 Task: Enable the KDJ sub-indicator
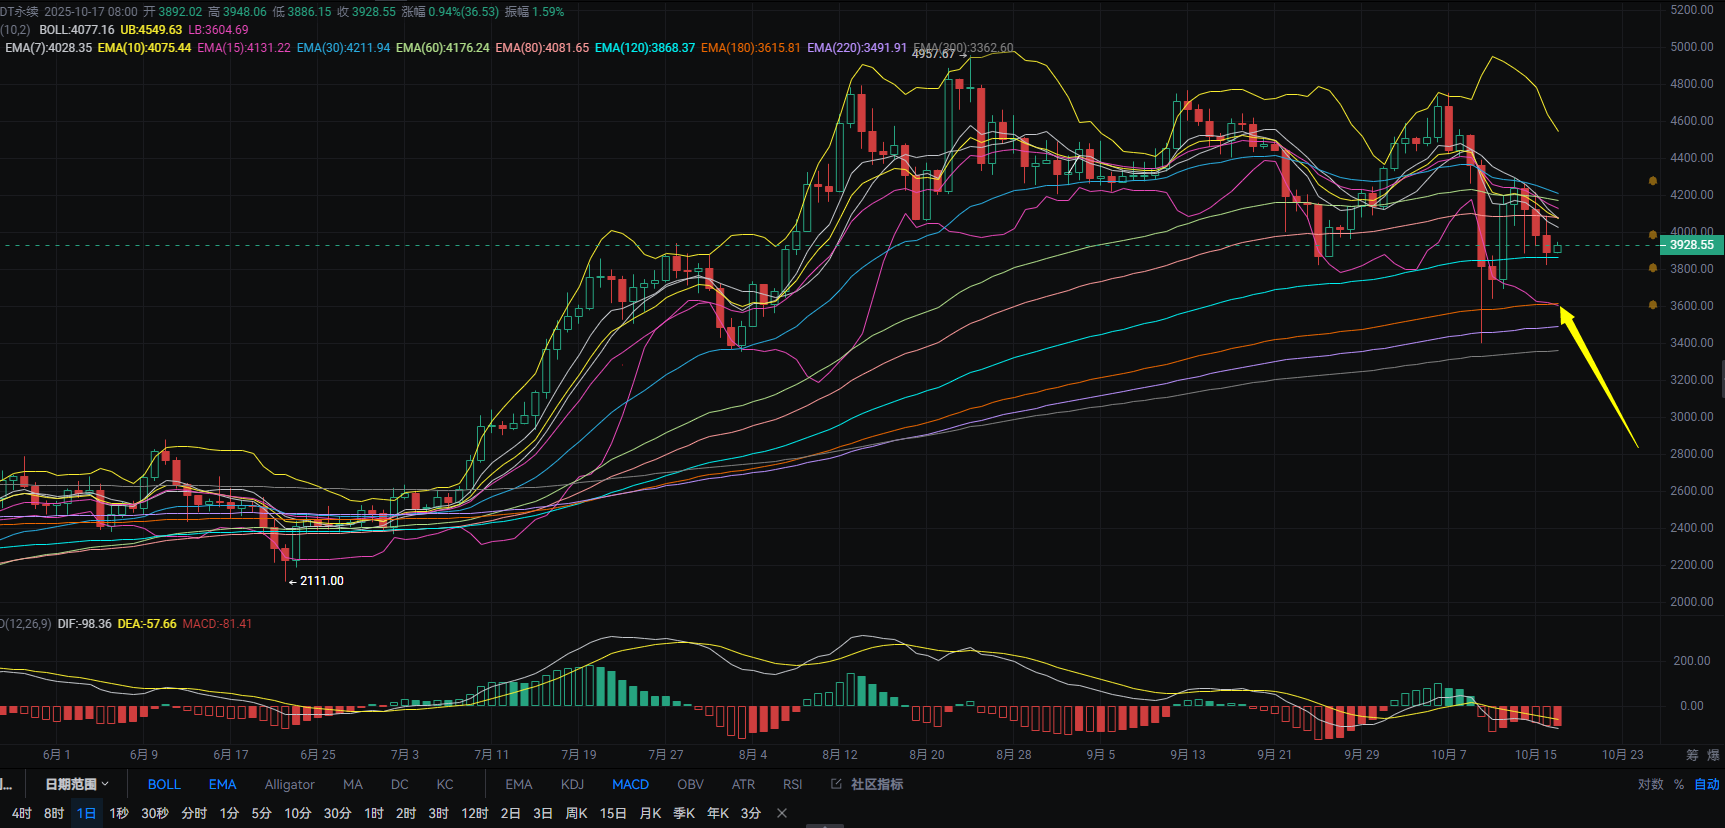pyautogui.click(x=572, y=784)
